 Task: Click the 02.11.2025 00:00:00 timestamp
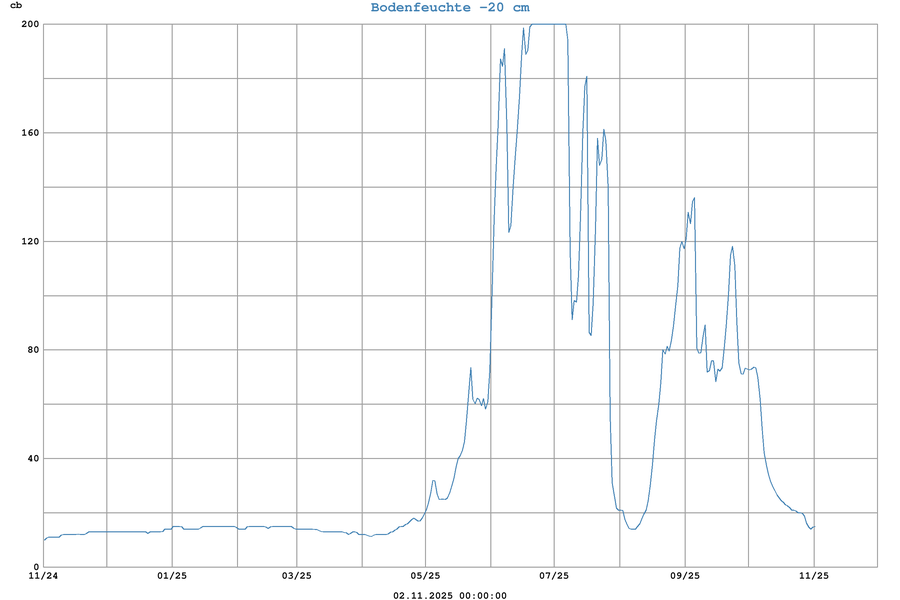click(450, 595)
